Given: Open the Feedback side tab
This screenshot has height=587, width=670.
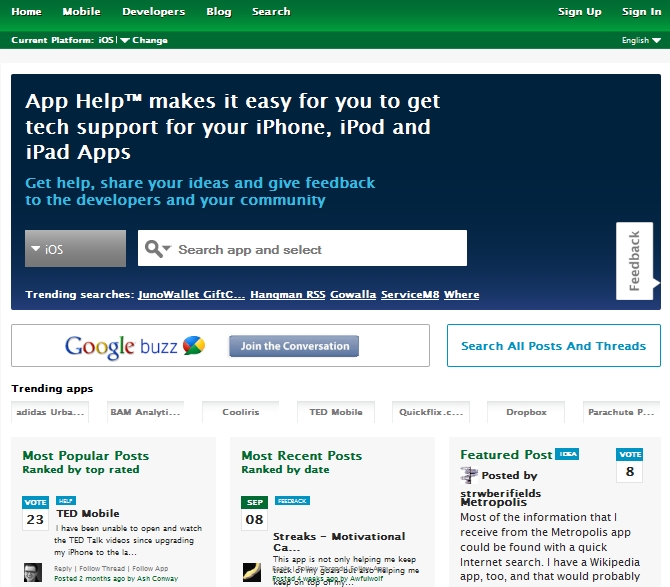Looking at the screenshot, I should pyautogui.click(x=635, y=261).
